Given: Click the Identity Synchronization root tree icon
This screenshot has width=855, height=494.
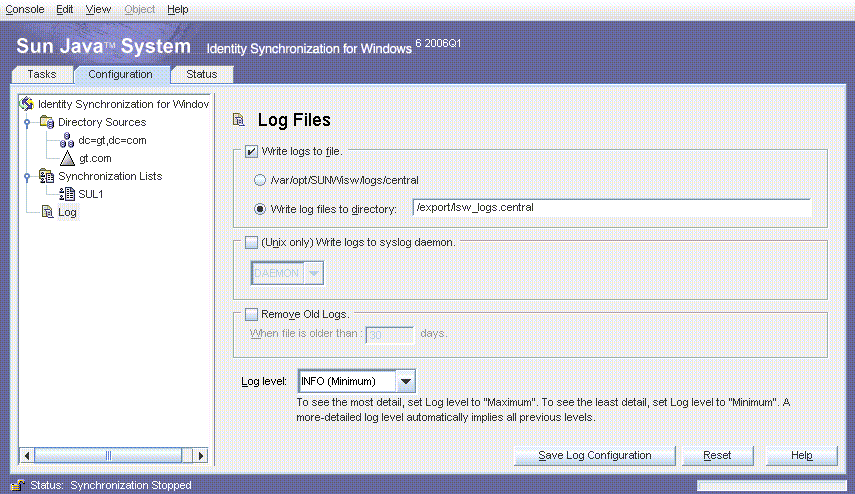Looking at the screenshot, I should tap(27, 104).
